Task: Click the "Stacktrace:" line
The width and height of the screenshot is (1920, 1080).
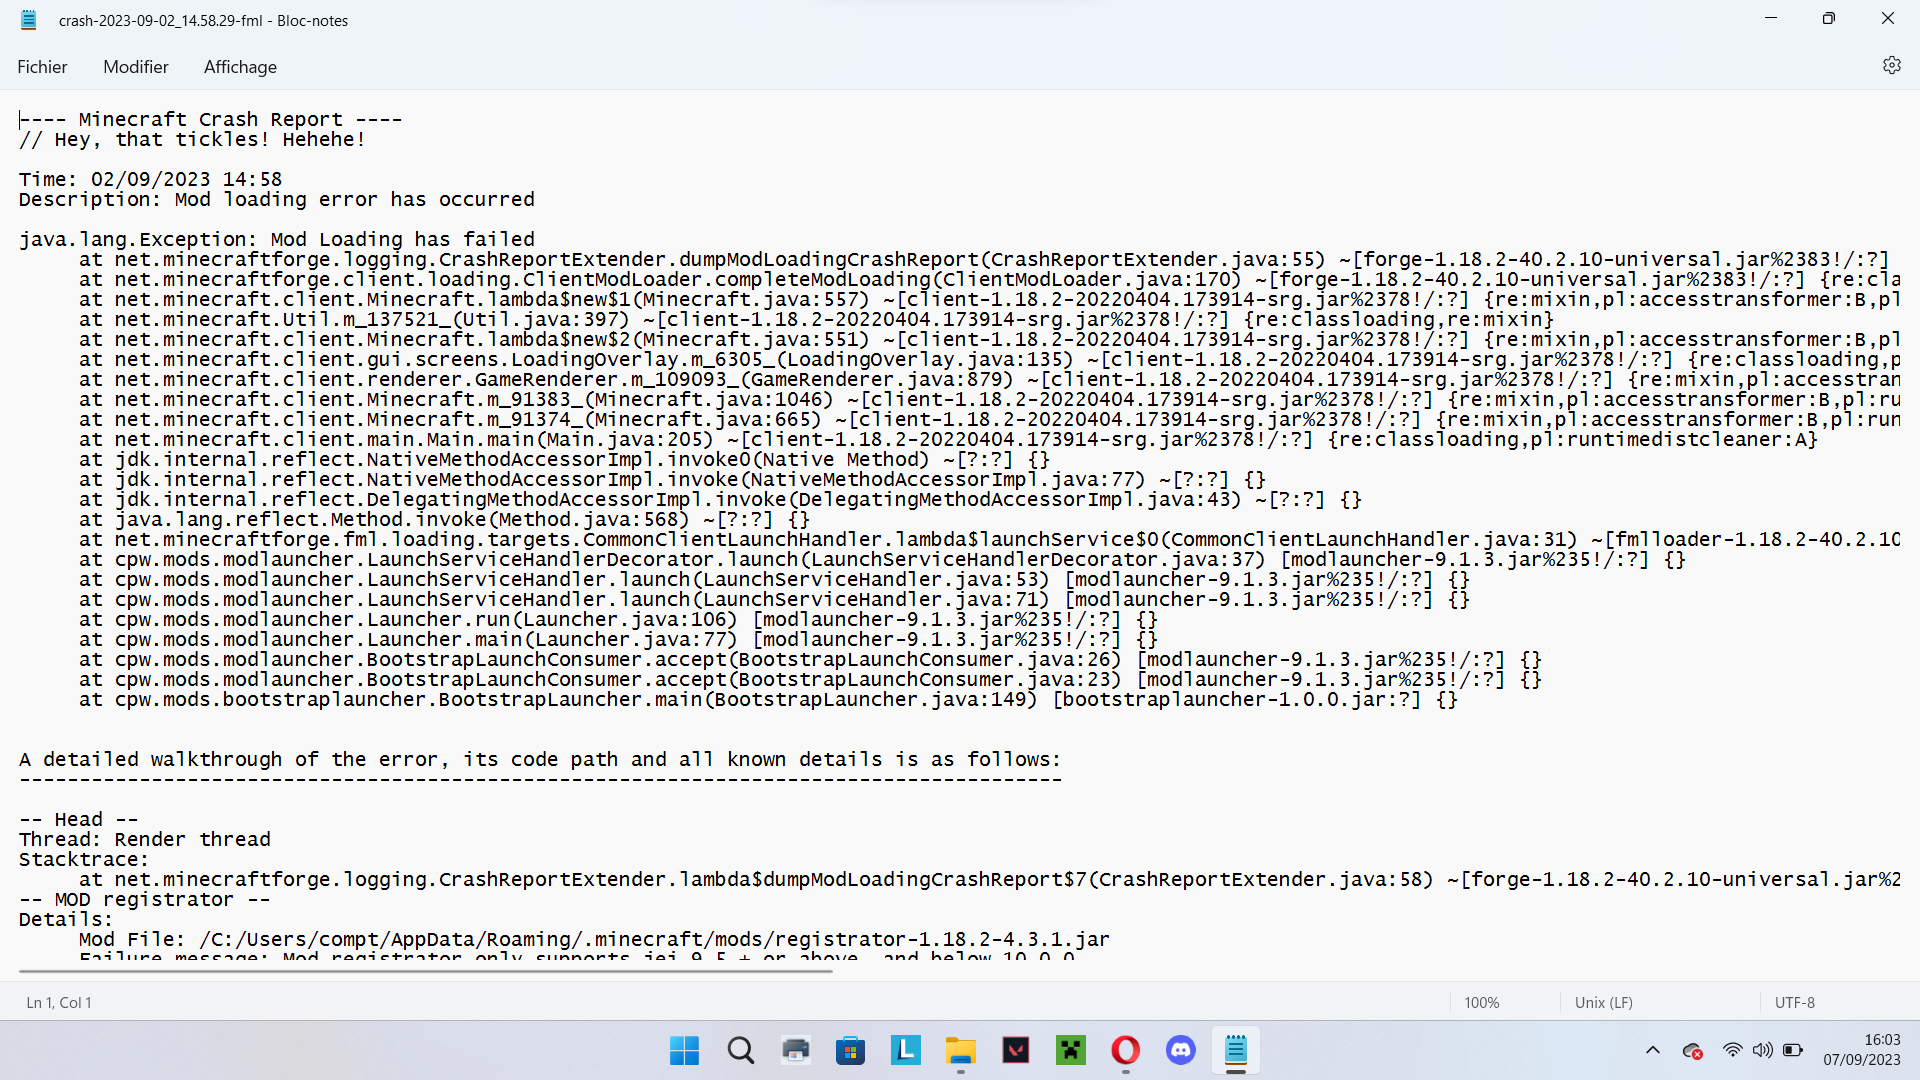Action: tap(84, 860)
